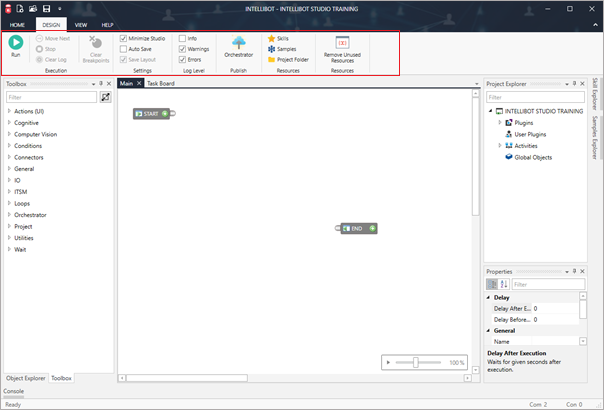Enable the Info log level checkbox
The image size is (604, 410).
click(181, 38)
